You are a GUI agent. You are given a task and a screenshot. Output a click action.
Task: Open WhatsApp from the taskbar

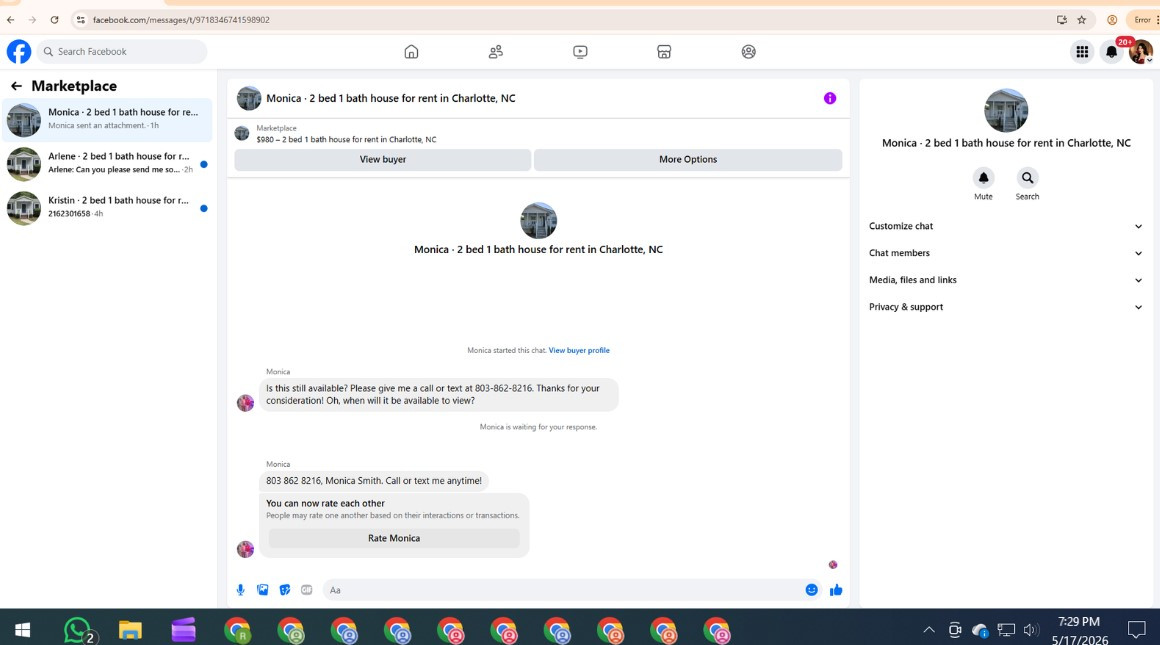click(x=78, y=631)
